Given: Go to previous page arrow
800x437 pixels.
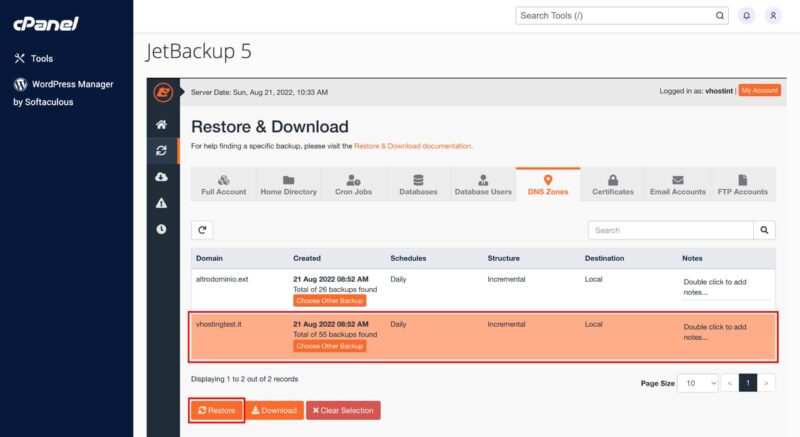Looking at the screenshot, I should click(730, 383).
